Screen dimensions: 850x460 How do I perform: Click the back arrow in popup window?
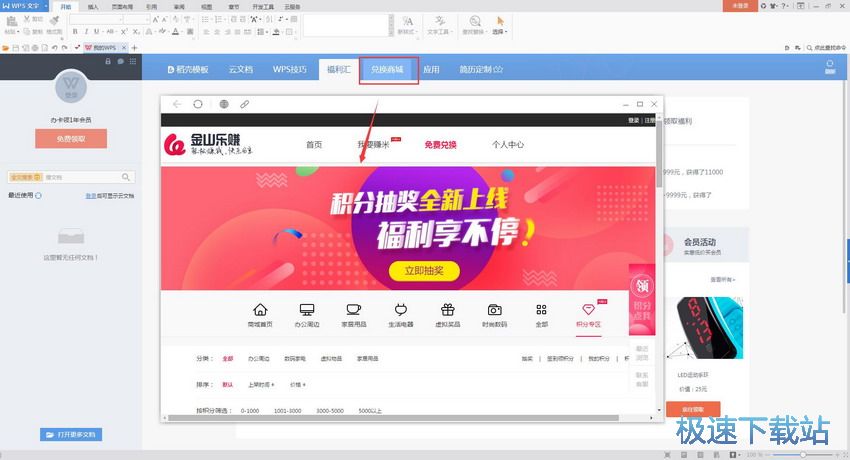tap(177, 104)
